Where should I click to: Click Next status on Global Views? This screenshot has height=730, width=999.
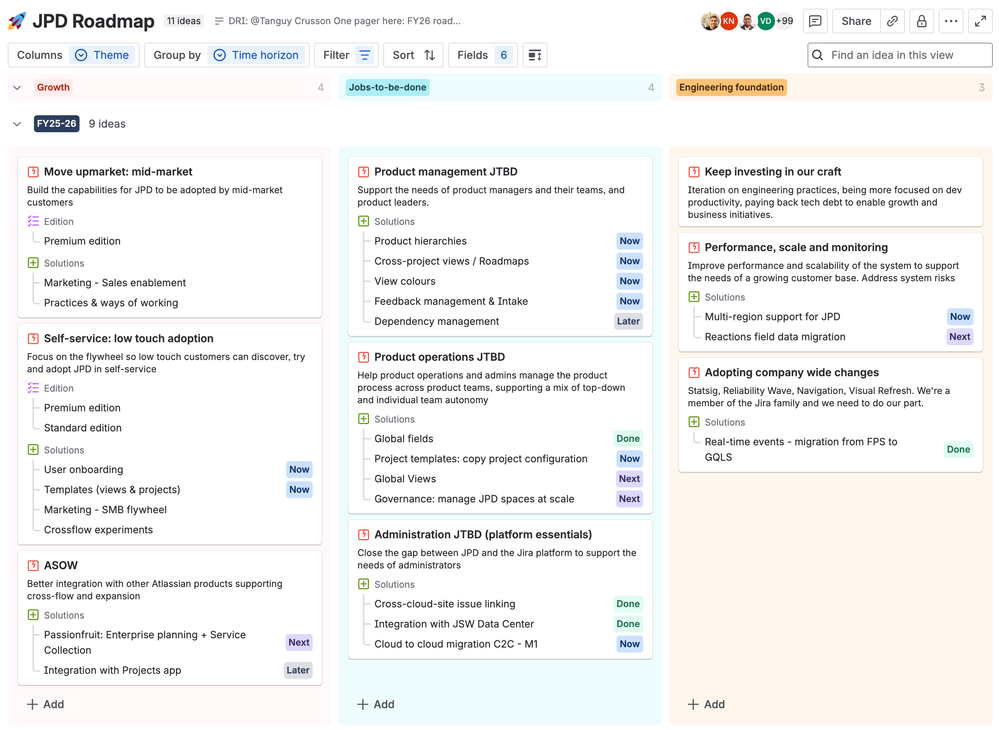click(629, 479)
